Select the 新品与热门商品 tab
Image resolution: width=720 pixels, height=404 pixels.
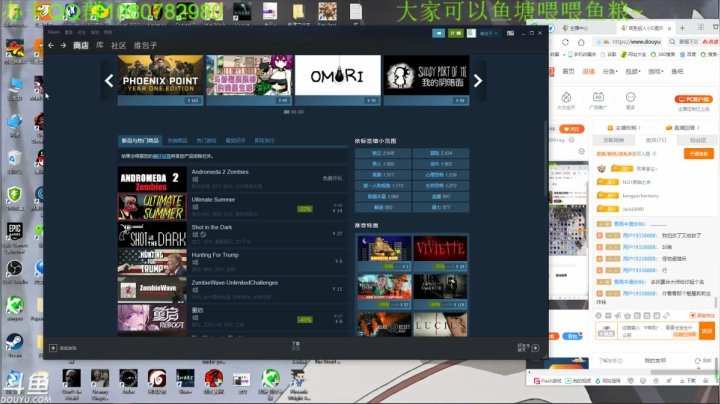click(x=140, y=140)
